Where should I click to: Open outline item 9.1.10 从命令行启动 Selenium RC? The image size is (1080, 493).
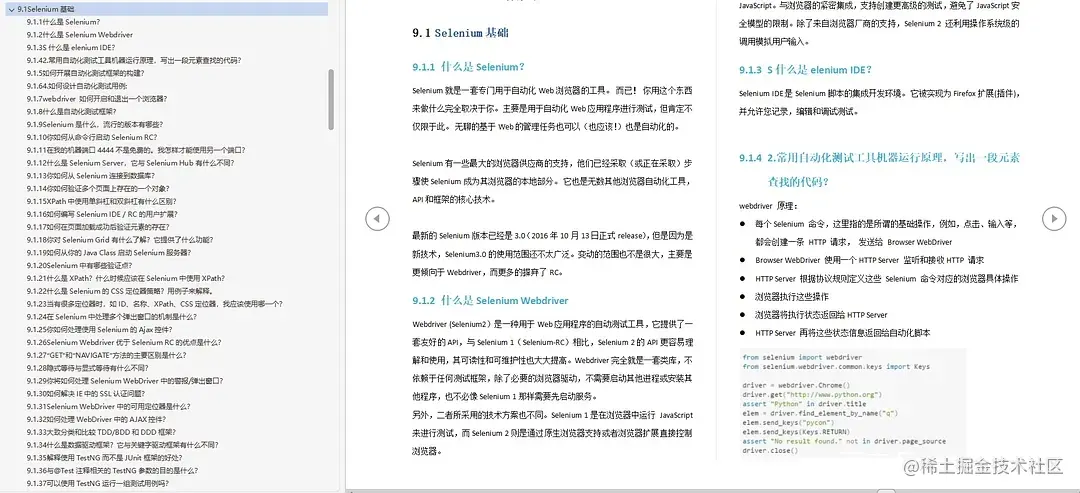pos(92,137)
